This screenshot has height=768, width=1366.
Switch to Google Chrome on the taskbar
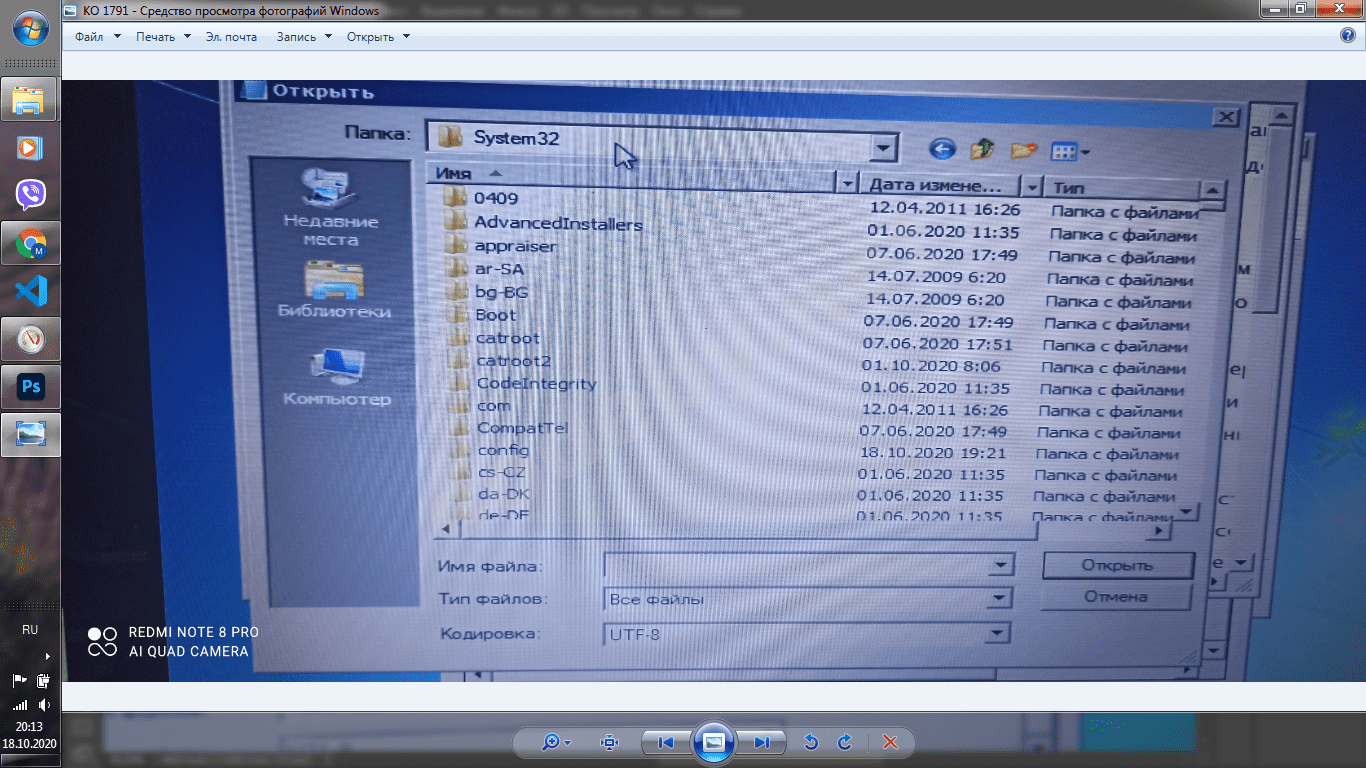(30, 243)
